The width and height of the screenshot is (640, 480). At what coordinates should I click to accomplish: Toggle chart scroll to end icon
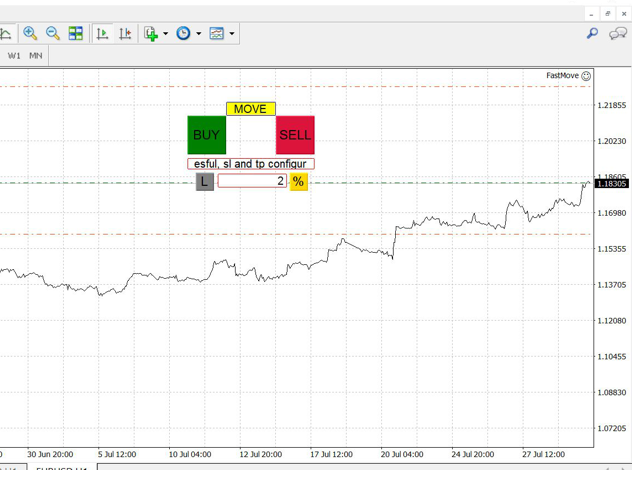pos(102,33)
